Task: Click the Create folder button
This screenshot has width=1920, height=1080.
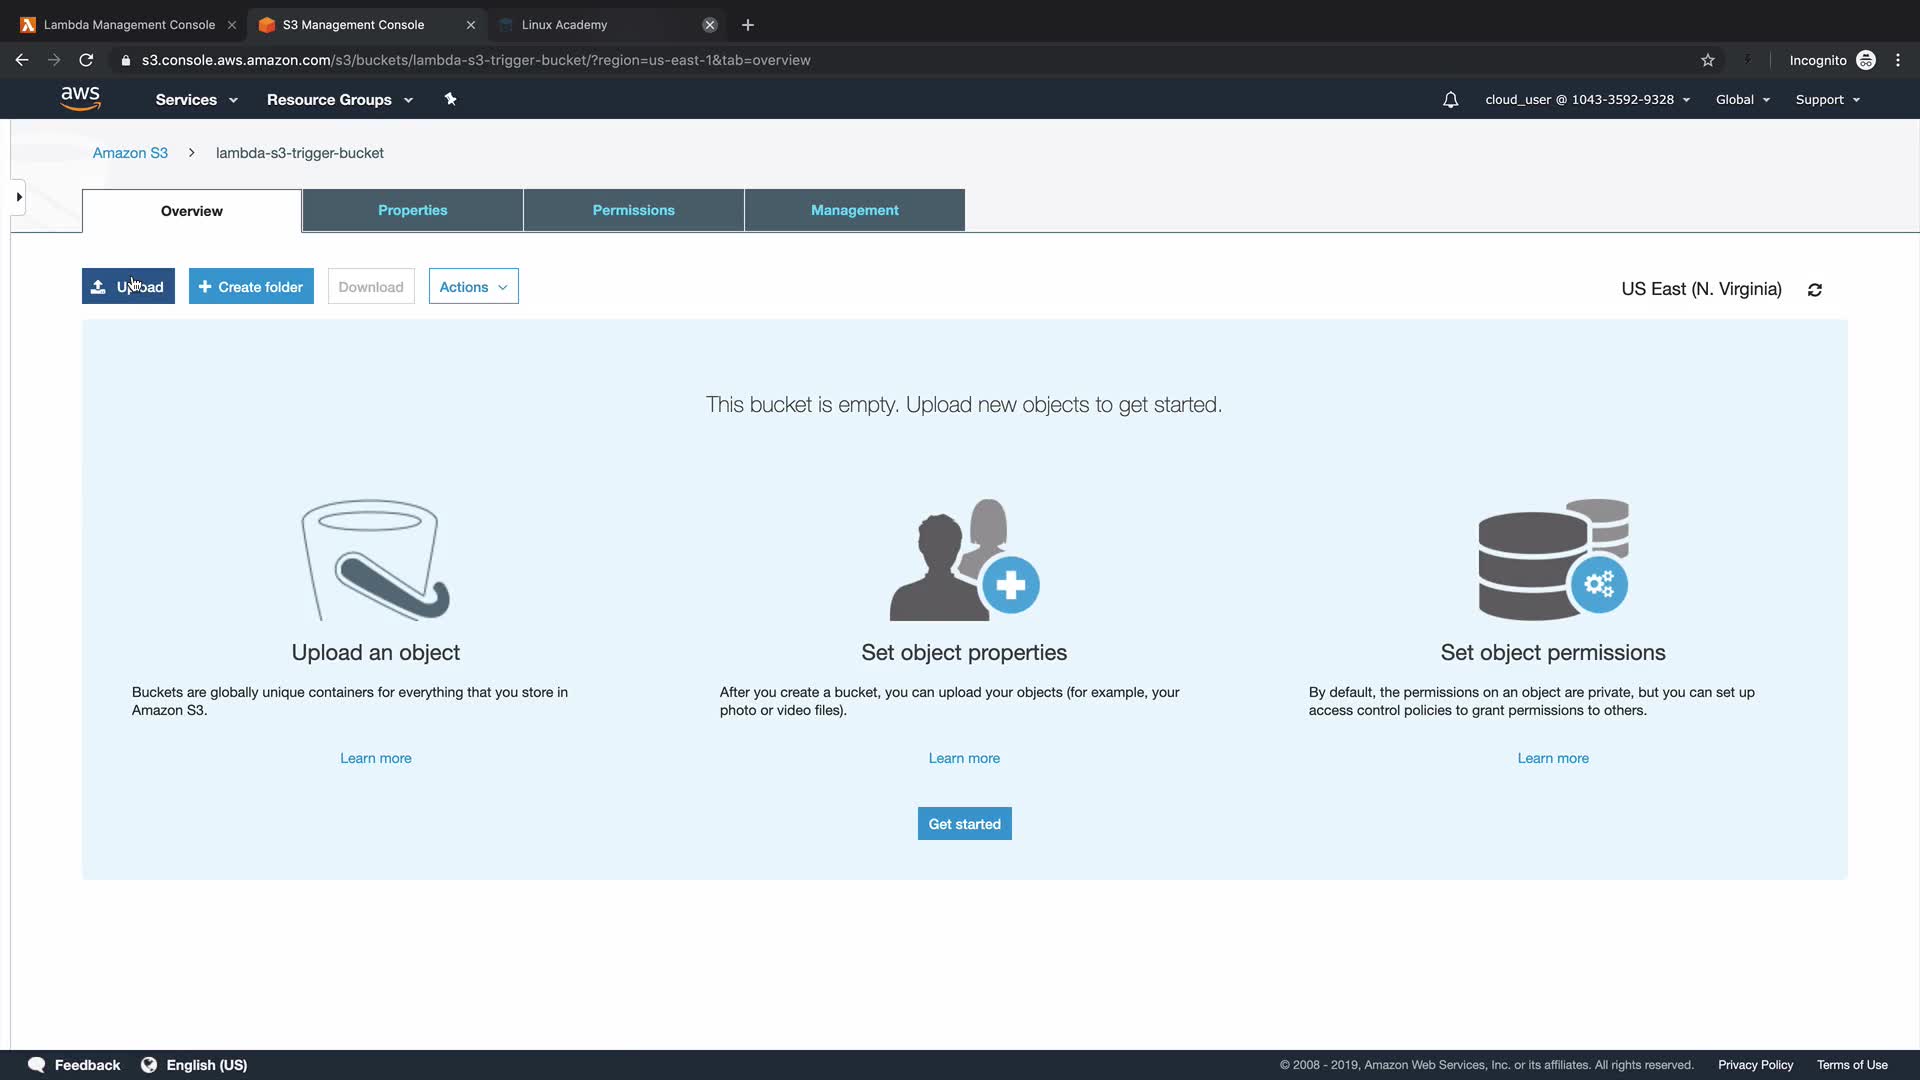Action: coord(251,287)
